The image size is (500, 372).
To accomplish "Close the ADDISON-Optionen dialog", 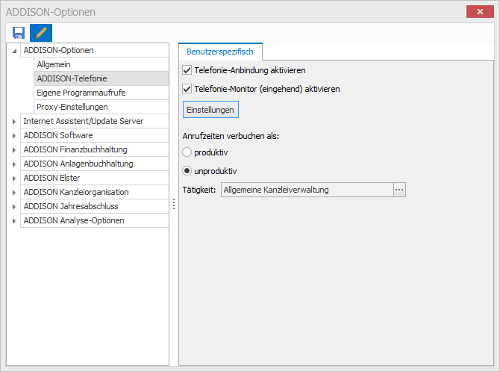I will (480, 12).
